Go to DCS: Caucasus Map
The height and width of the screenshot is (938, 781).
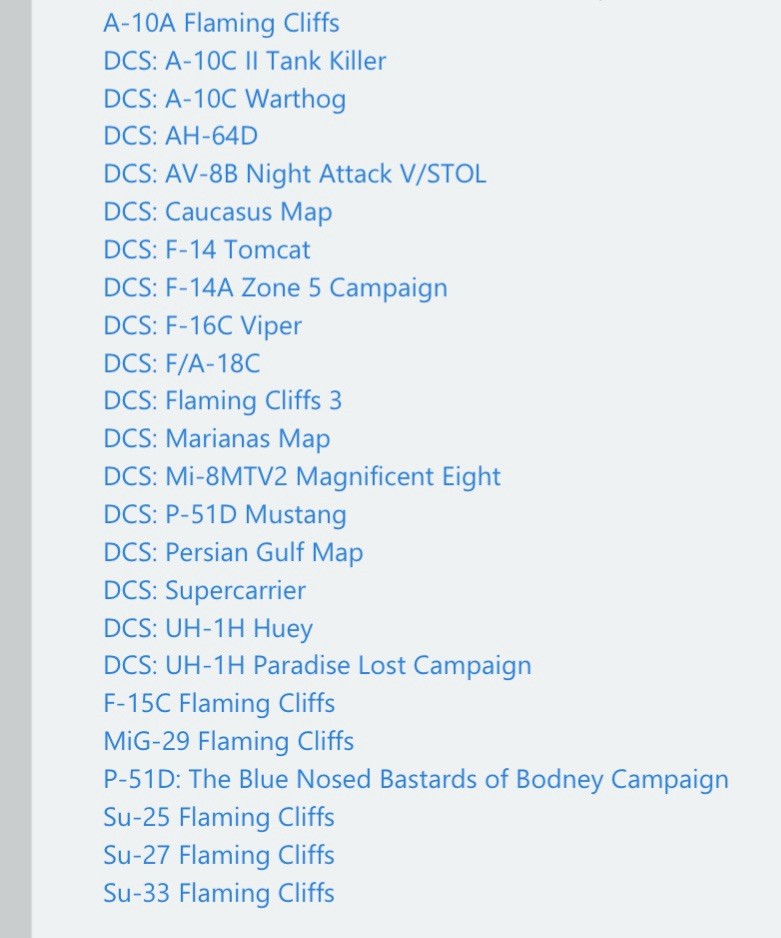[x=217, y=212]
